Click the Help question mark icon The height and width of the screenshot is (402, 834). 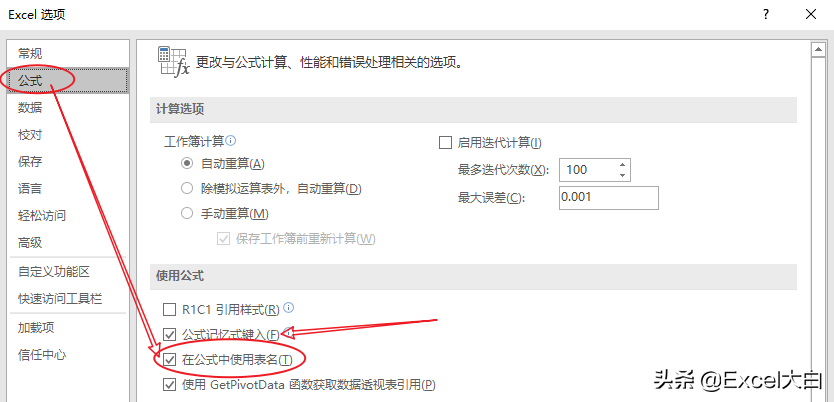[x=766, y=14]
